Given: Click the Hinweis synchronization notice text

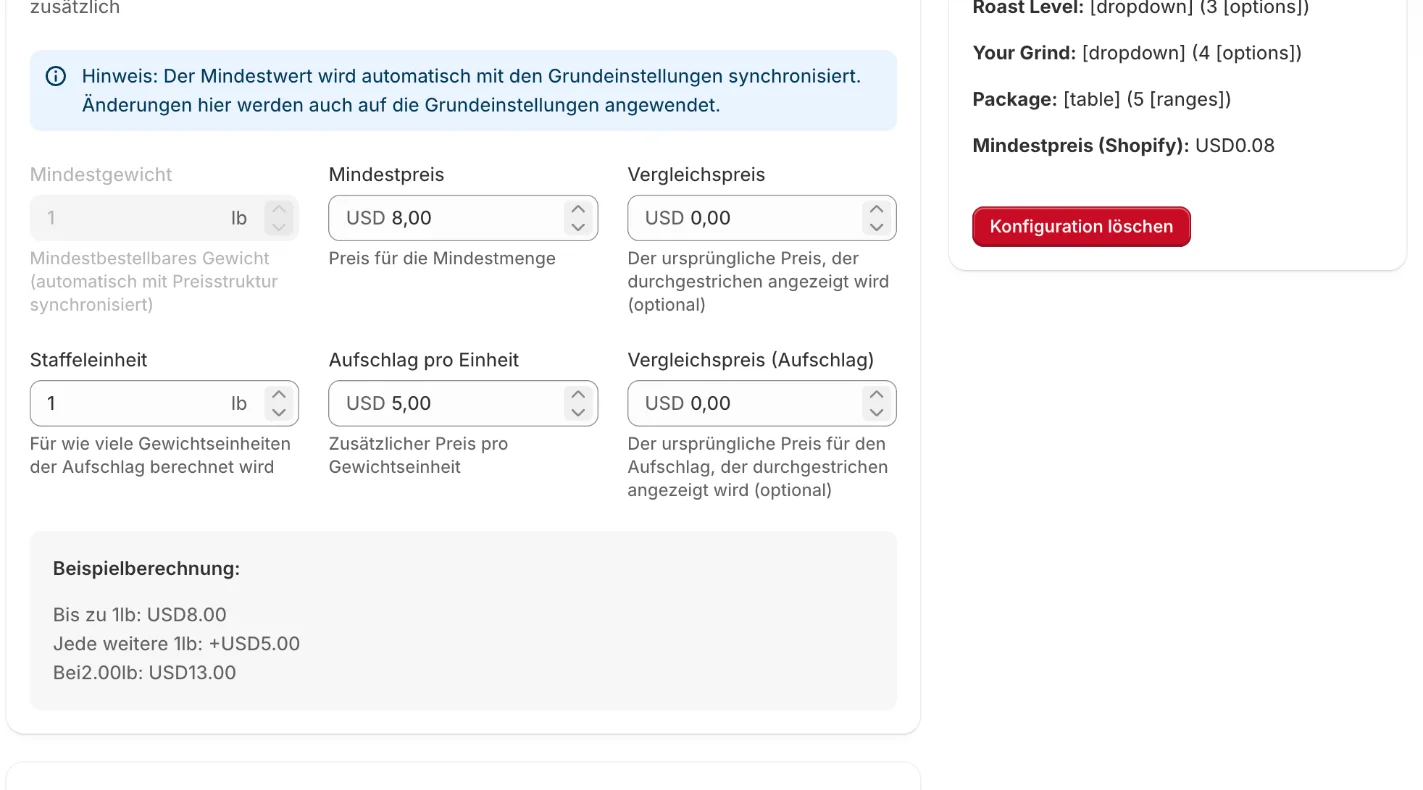Looking at the screenshot, I should click(x=471, y=90).
